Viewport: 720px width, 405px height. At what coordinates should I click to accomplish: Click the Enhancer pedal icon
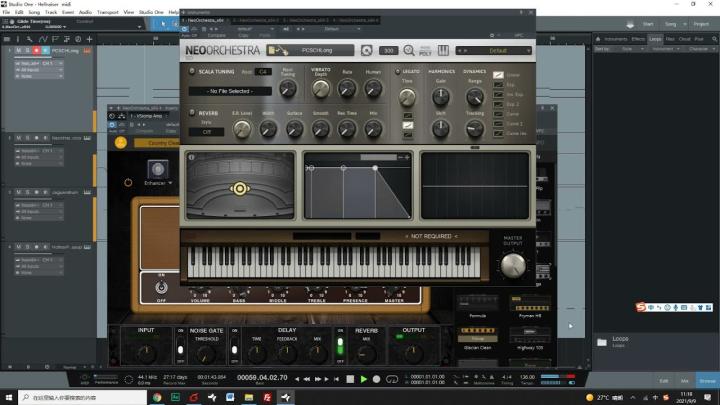coord(158,169)
